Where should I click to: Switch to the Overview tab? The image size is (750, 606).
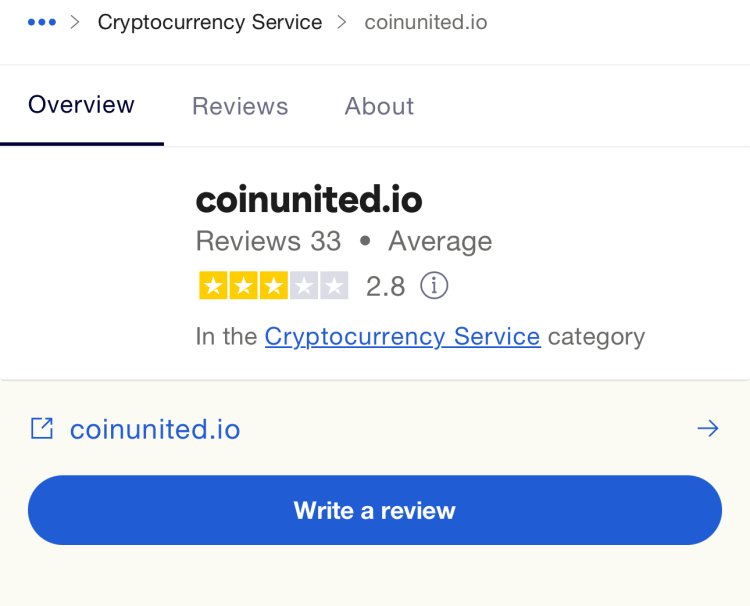81,105
